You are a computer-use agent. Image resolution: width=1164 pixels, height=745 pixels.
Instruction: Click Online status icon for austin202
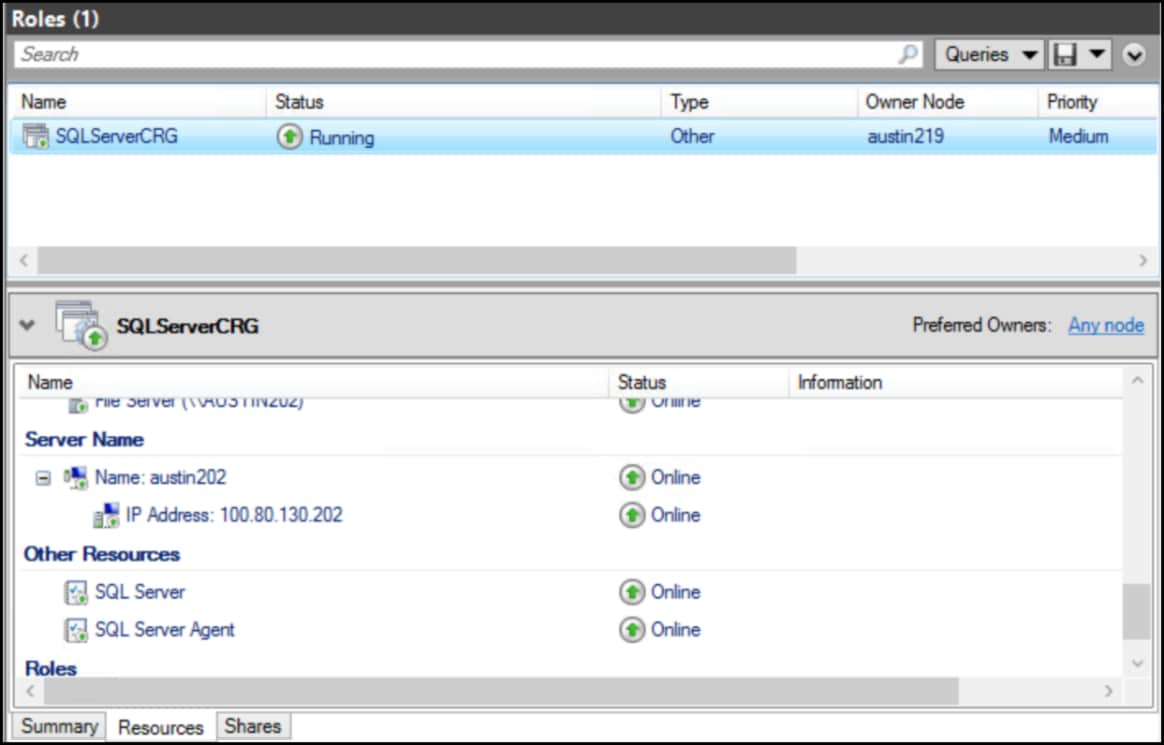pyautogui.click(x=632, y=477)
